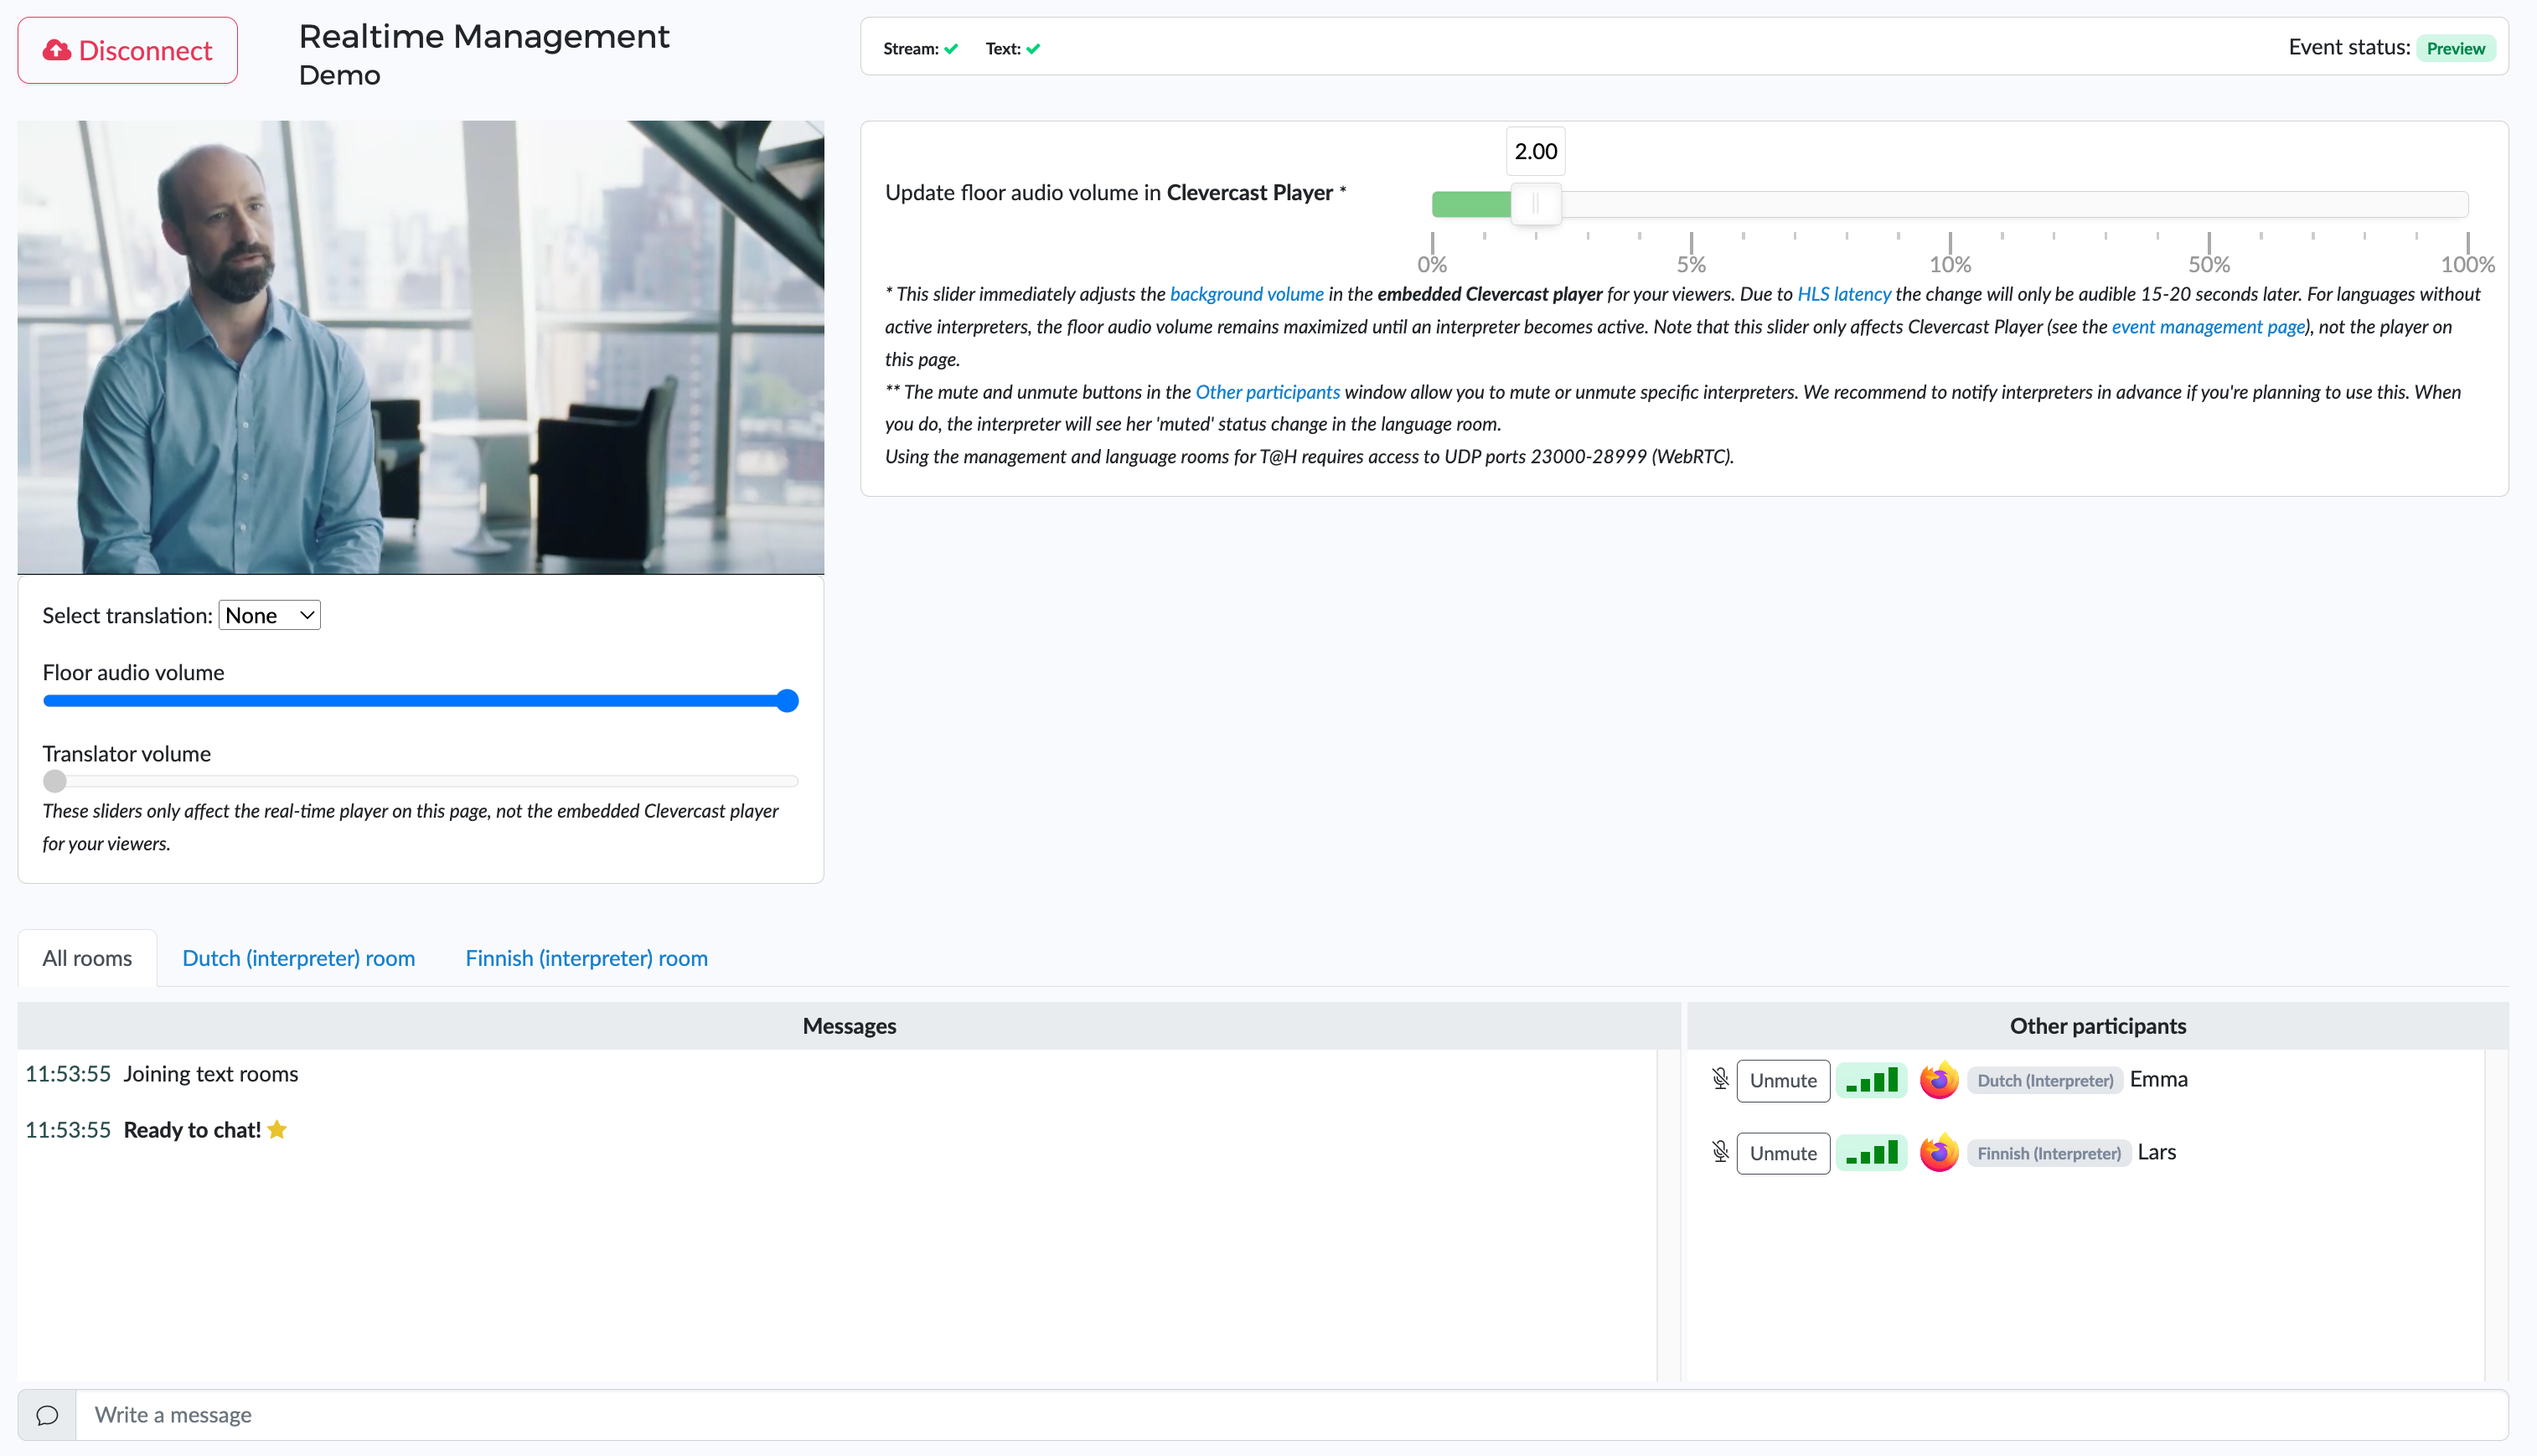Click the Ready to chat! message
2537x1456 pixels.
[x=192, y=1130]
